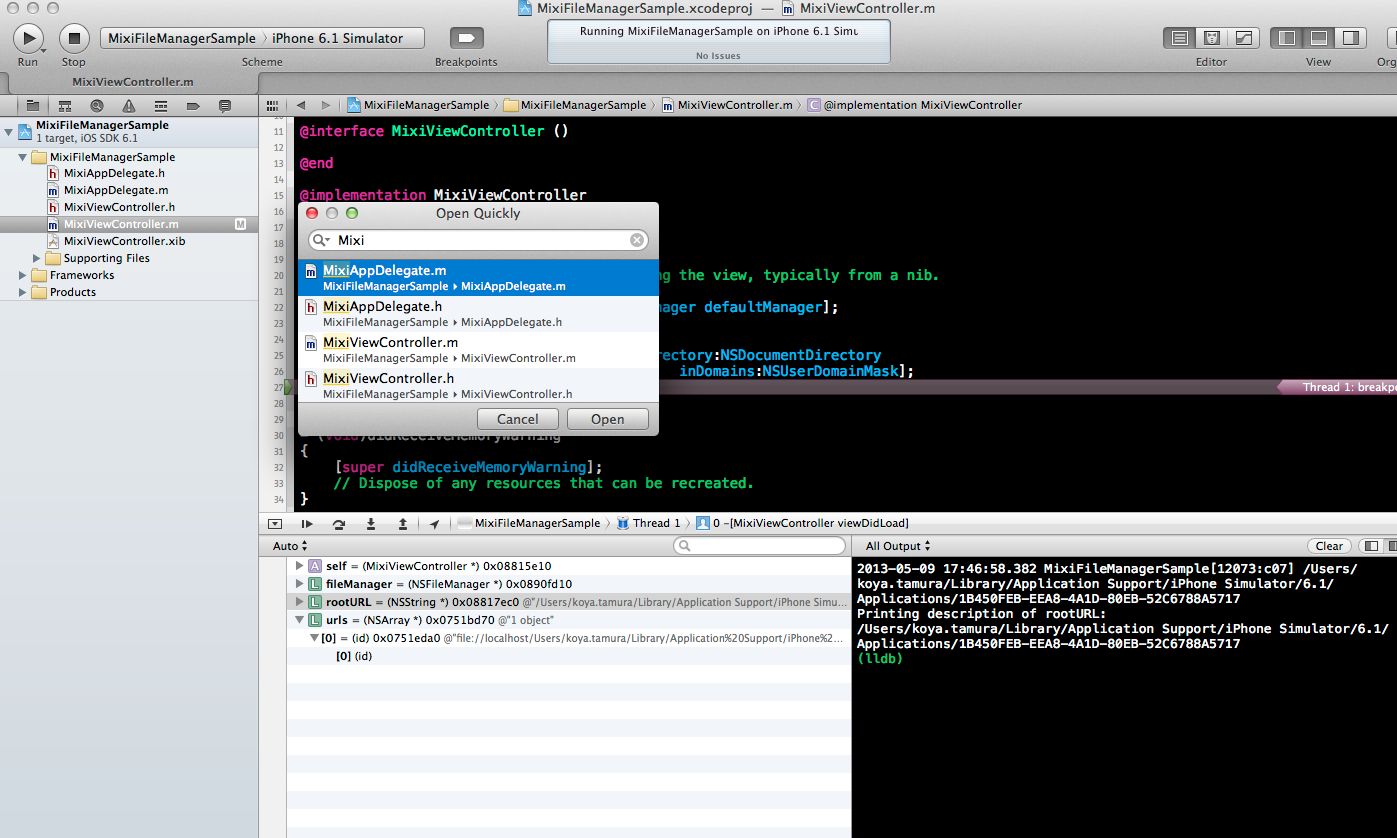
Task: Expand the Products group
Action: (23, 292)
